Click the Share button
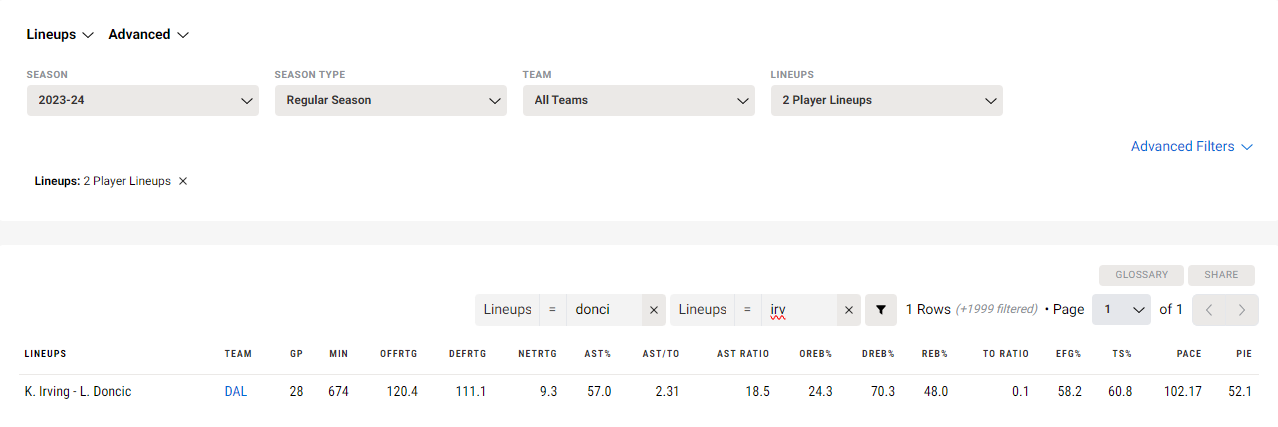 coord(1222,275)
